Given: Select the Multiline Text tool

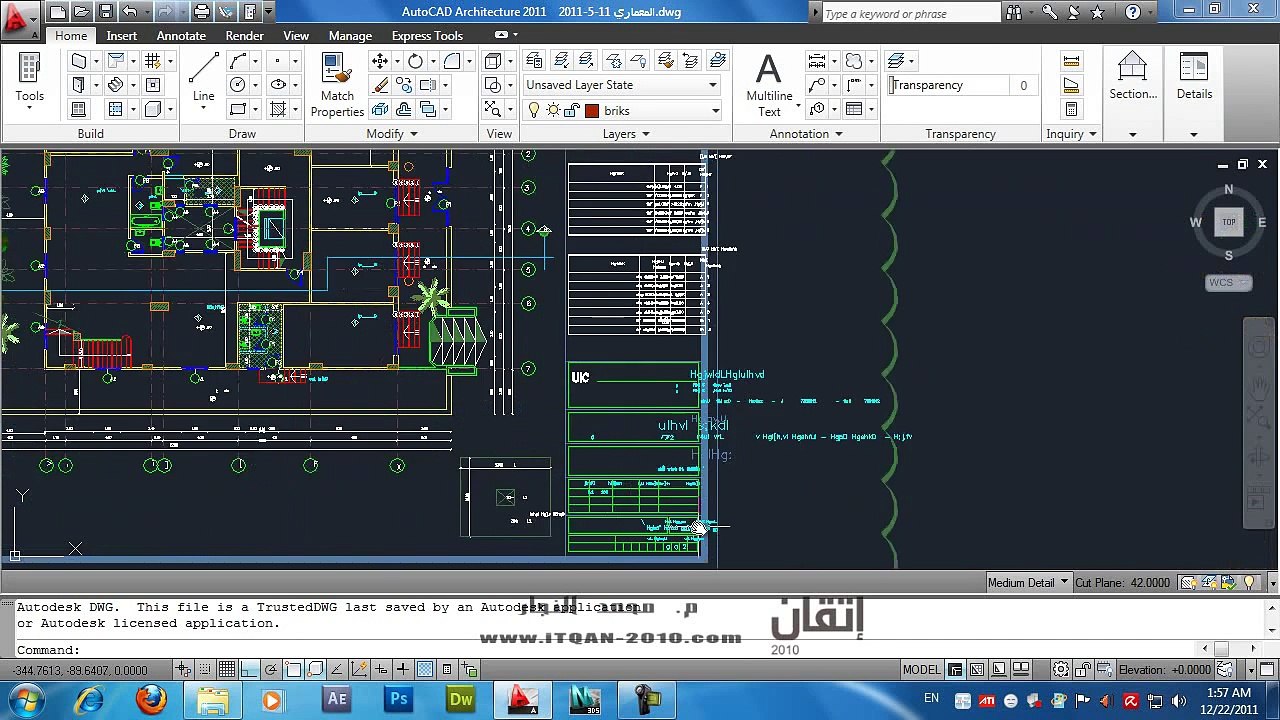Looking at the screenshot, I should [x=768, y=84].
